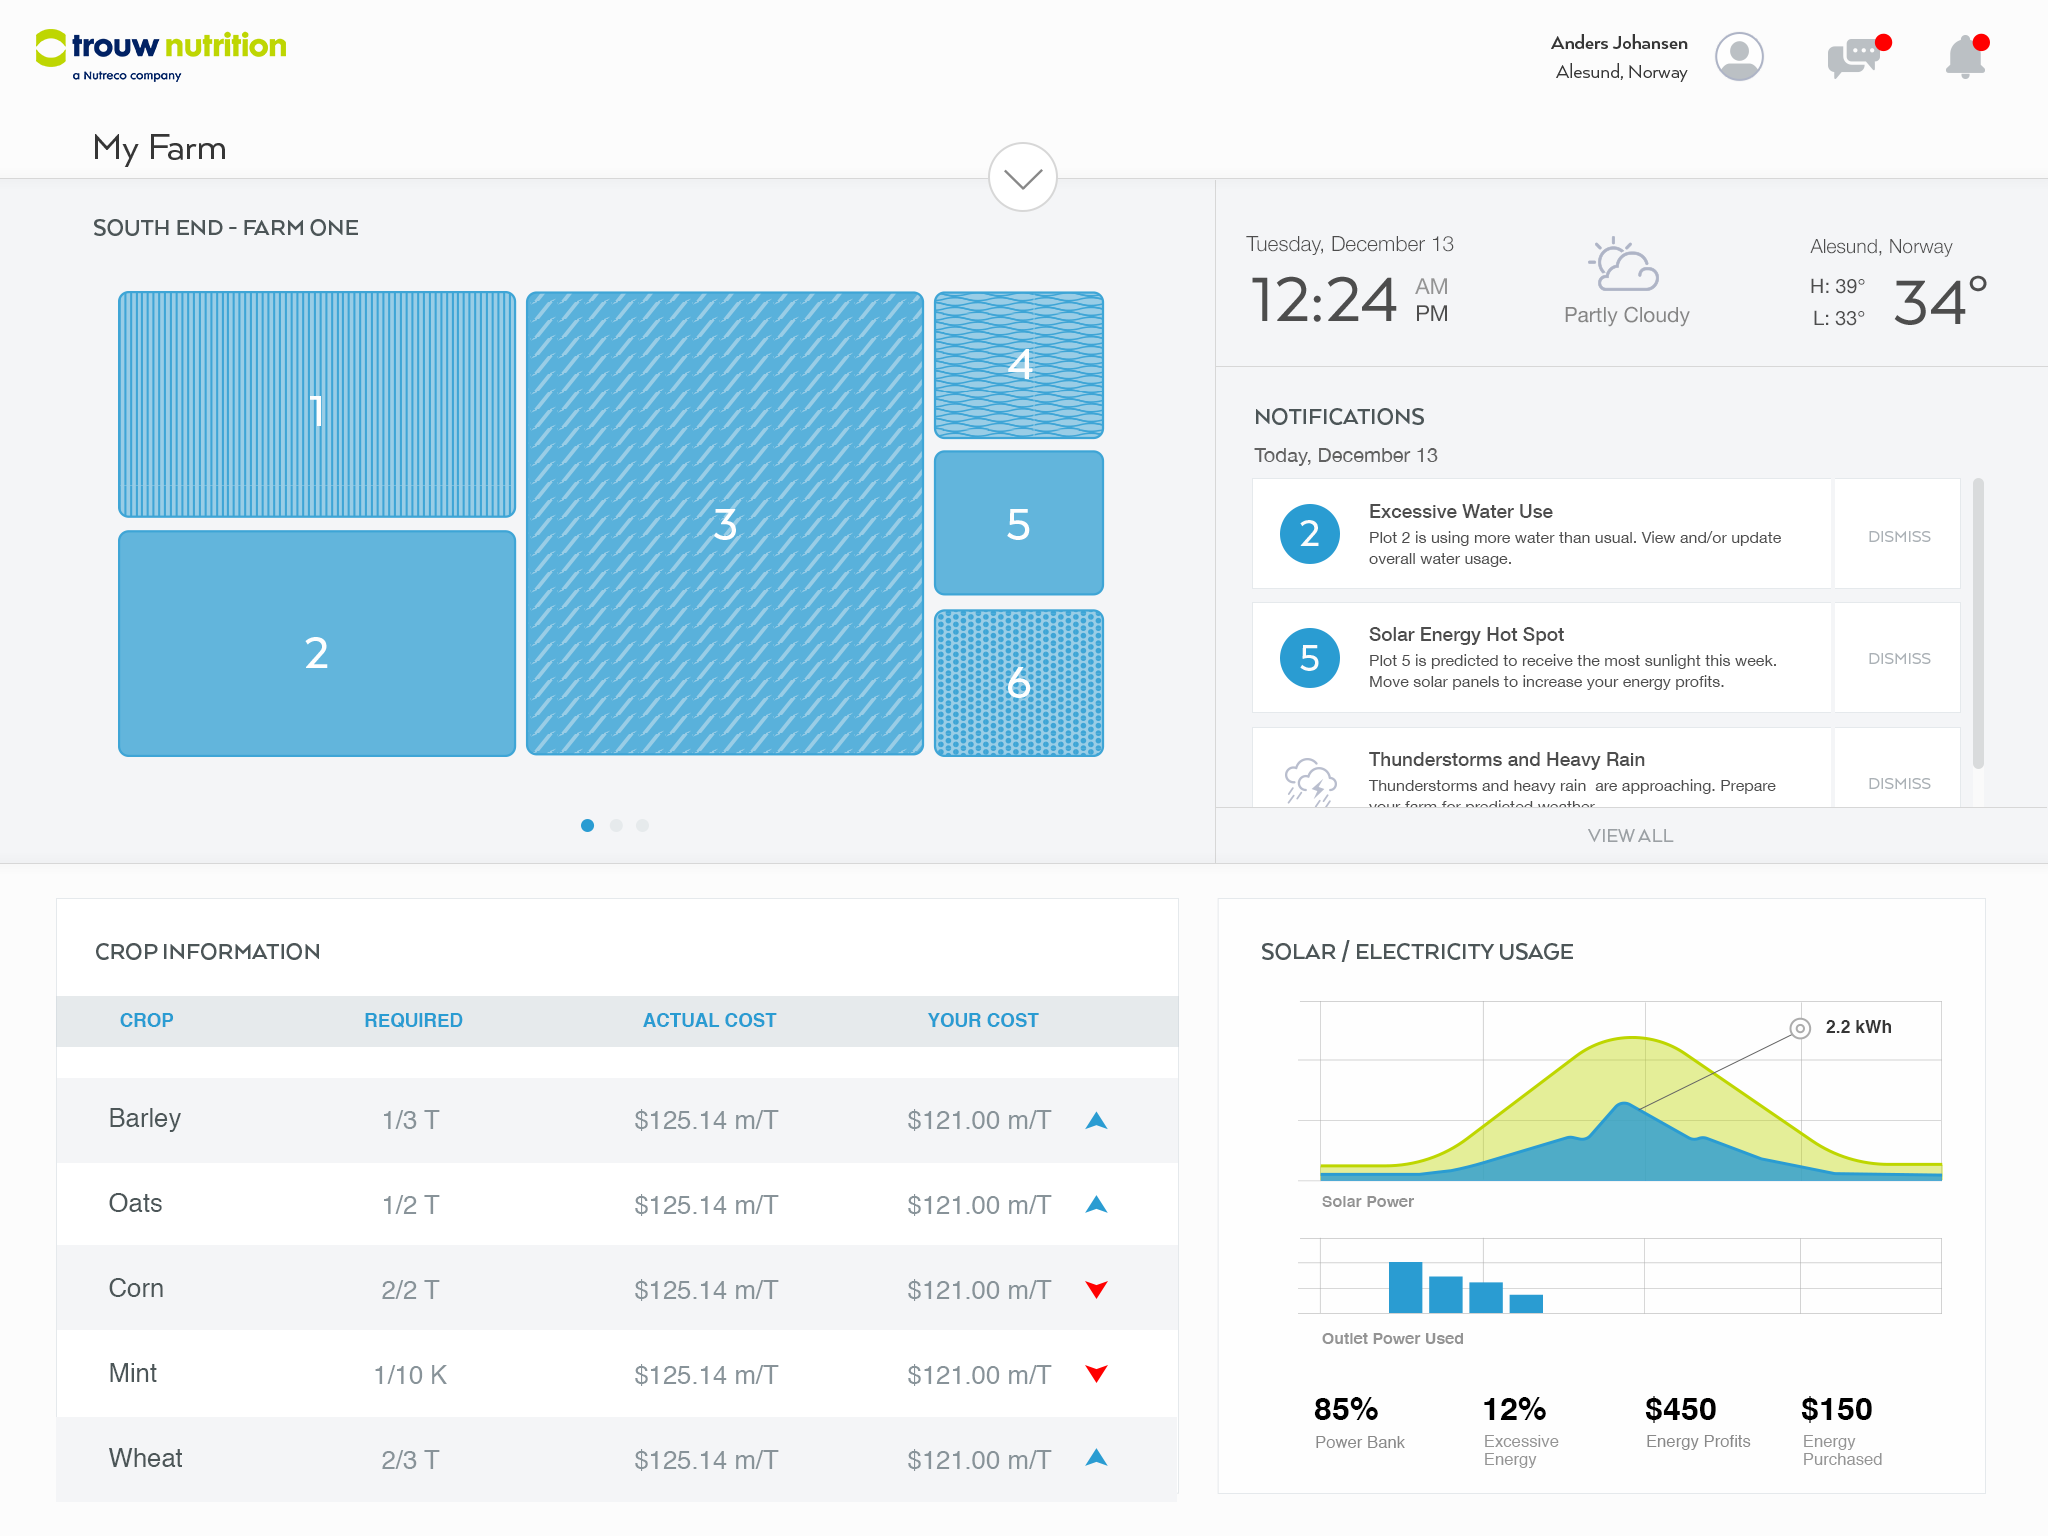The width and height of the screenshot is (2048, 1536).
Task: Sort by the REQUIRED column header
Action: 413,1021
